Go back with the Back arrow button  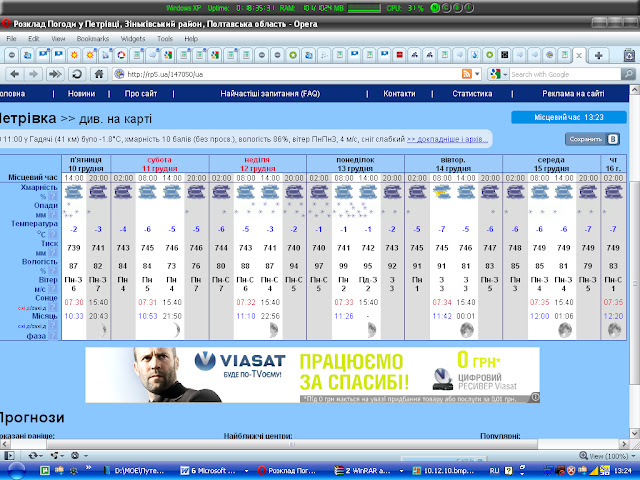[x=15, y=74]
